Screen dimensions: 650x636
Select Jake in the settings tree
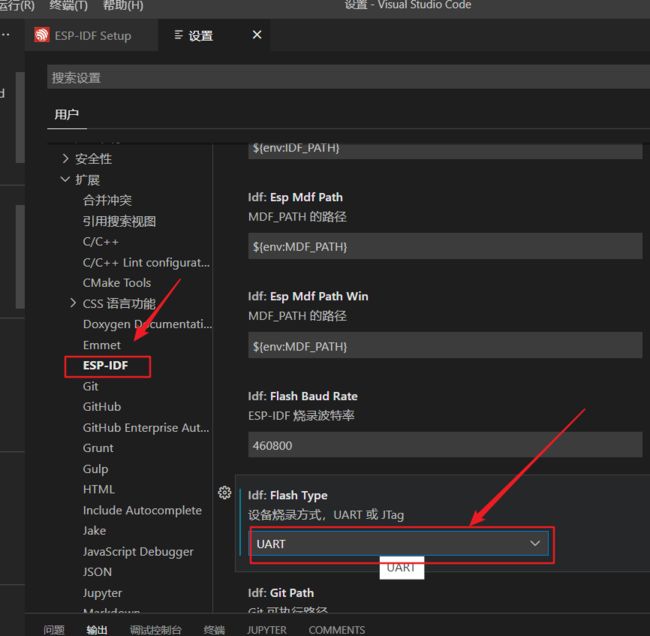click(94, 531)
